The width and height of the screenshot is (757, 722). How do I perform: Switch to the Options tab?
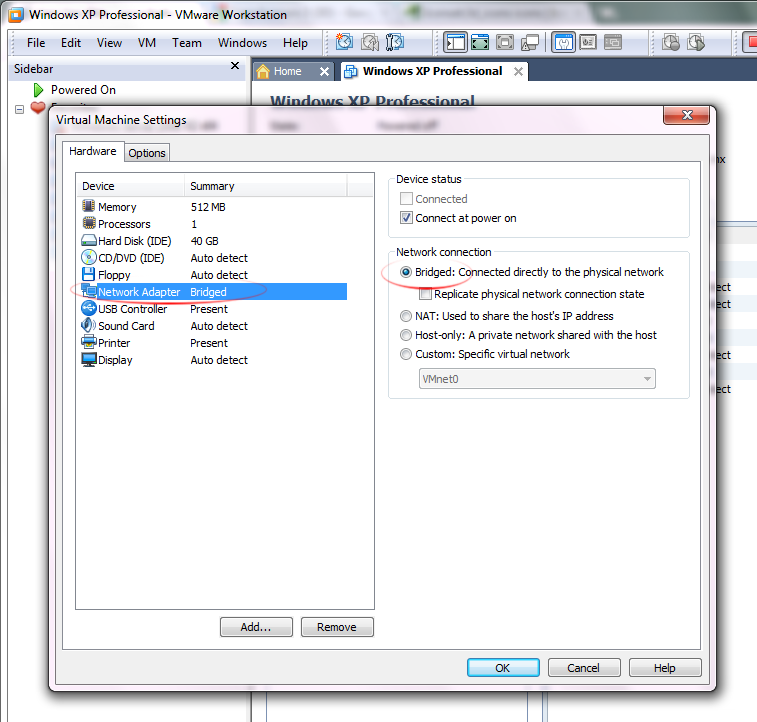147,153
